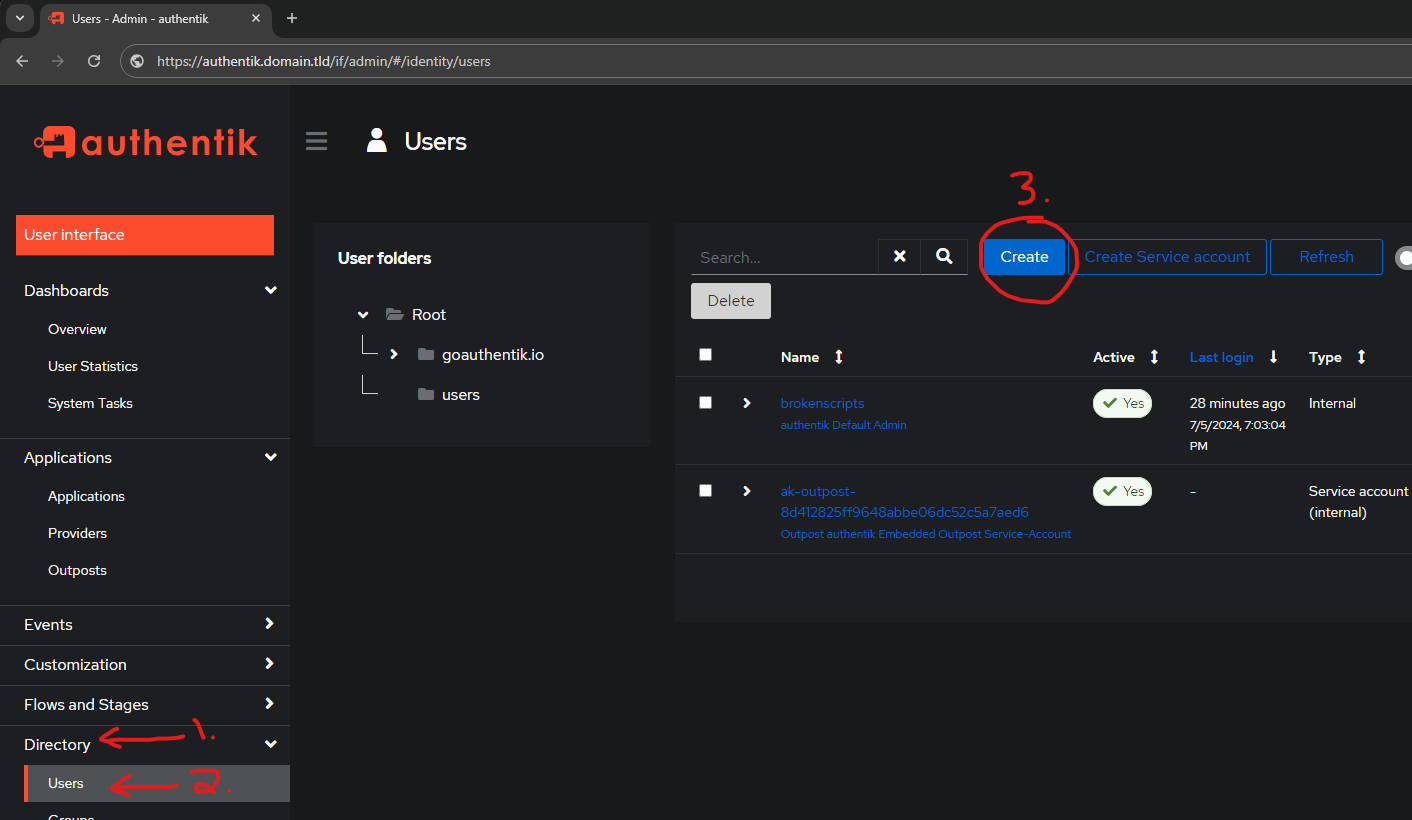1412x820 pixels.
Task: Expand the Customization sidebar section
Action: point(269,664)
